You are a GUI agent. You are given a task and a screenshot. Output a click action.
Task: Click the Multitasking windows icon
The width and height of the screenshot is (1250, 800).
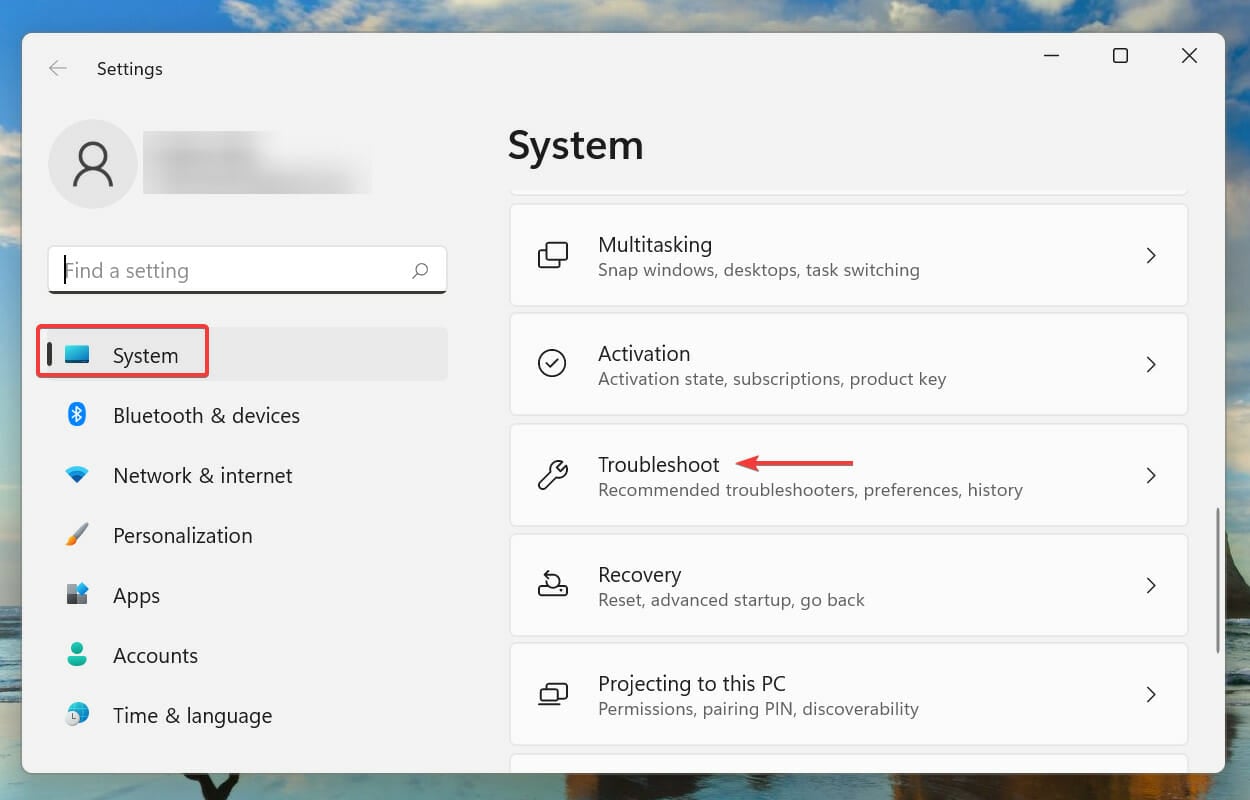tap(553, 256)
